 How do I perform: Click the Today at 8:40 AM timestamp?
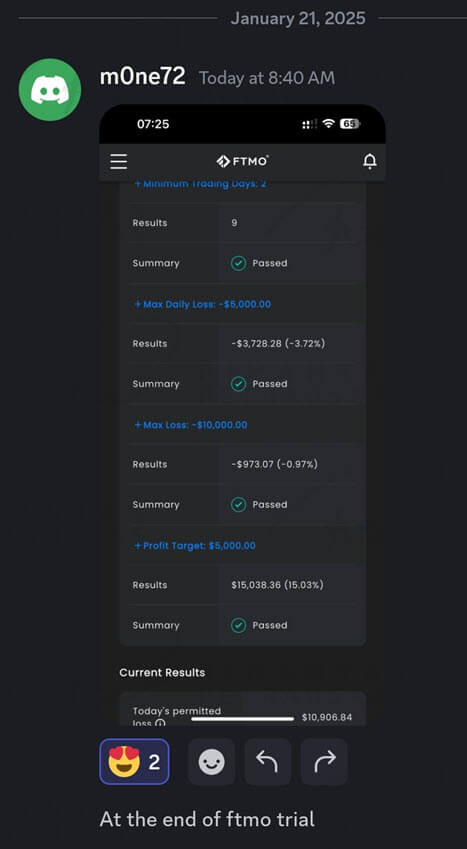pyautogui.click(x=267, y=79)
